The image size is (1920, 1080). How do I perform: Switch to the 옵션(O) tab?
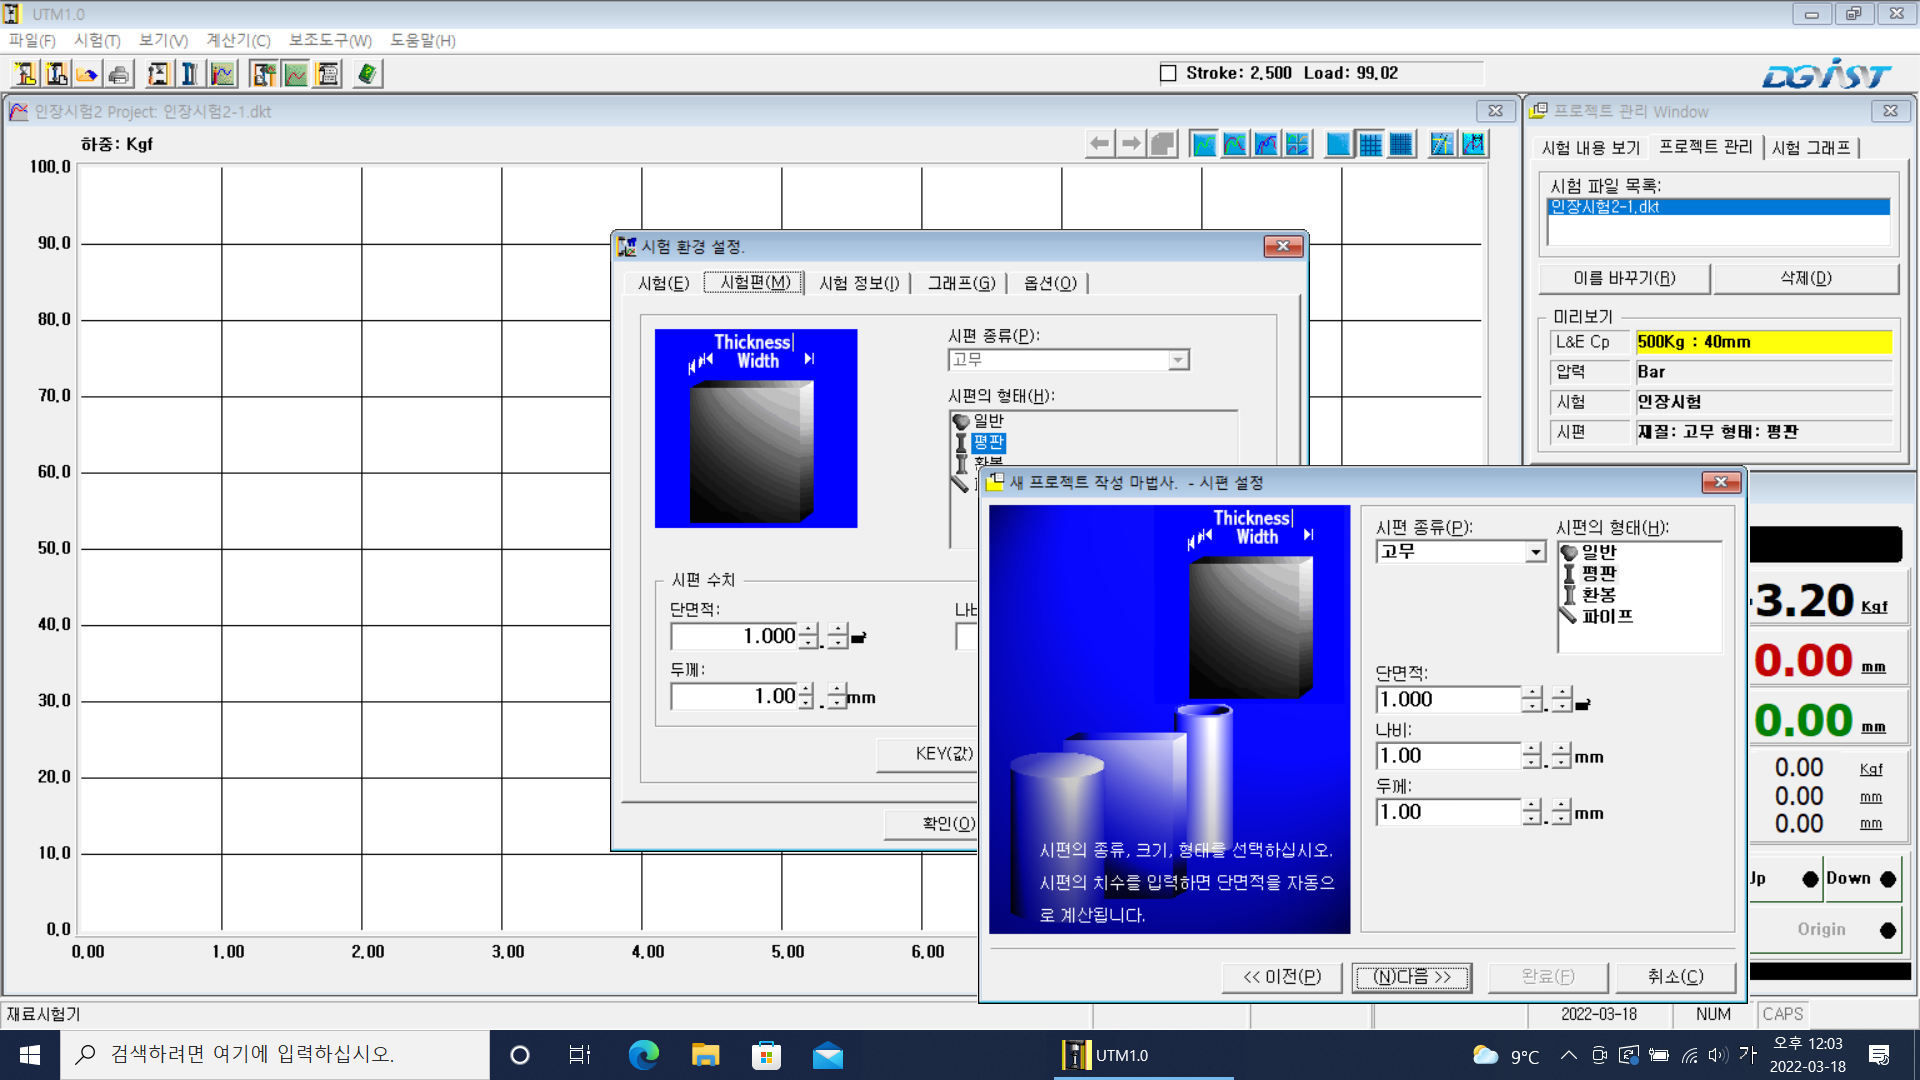pos(1050,283)
